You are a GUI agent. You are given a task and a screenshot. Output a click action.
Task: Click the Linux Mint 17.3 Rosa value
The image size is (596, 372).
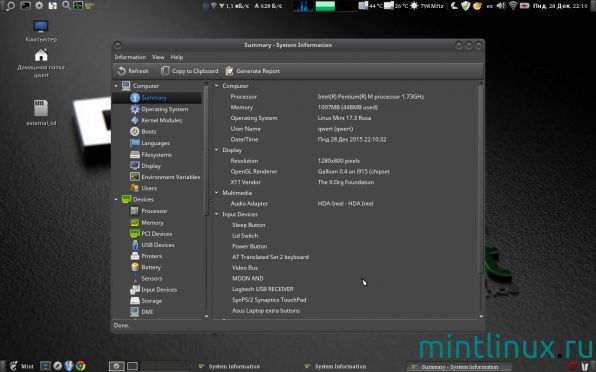(x=344, y=118)
